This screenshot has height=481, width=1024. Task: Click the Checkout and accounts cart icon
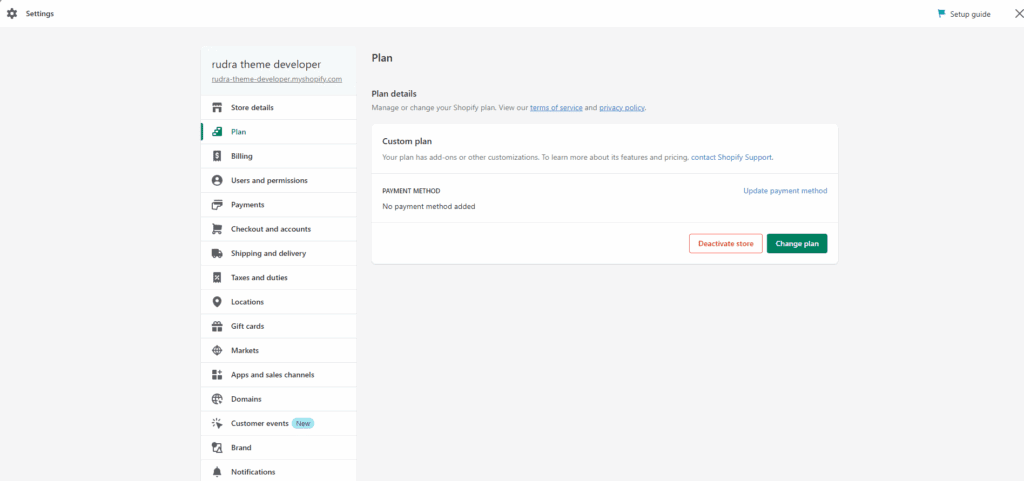coord(217,229)
